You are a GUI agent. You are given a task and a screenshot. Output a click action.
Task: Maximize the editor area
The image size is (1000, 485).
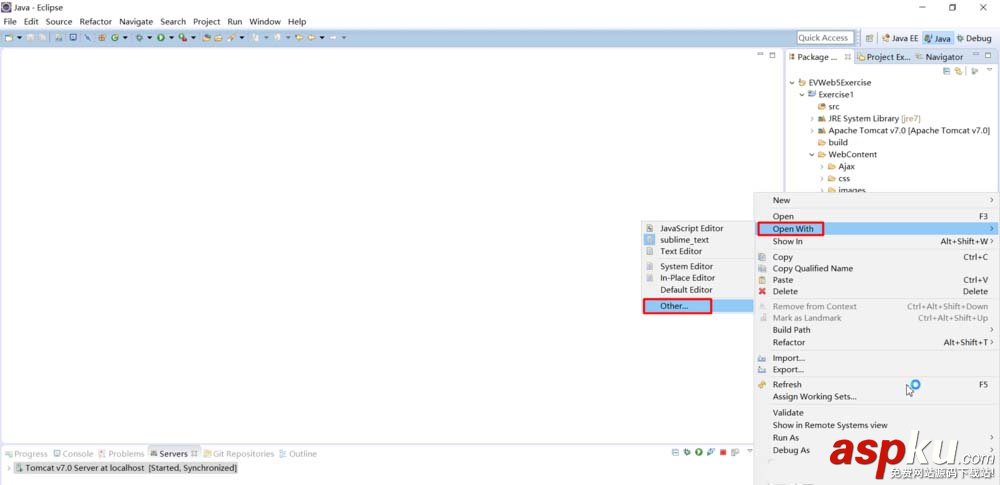tap(772, 55)
